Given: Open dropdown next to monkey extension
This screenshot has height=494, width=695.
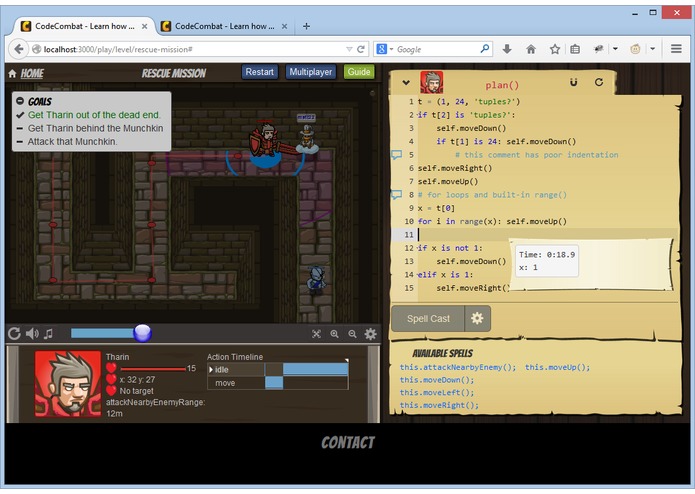Looking at the screenshot, I should point(652,49).
